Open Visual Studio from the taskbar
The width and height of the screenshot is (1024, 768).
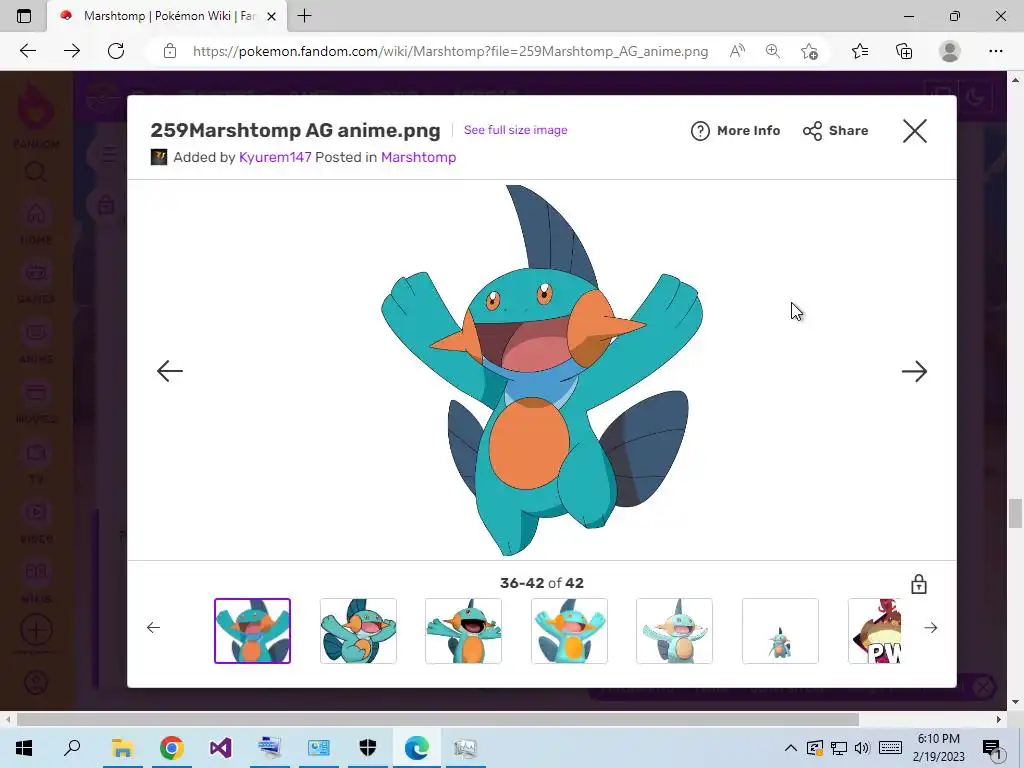point(221,748)
